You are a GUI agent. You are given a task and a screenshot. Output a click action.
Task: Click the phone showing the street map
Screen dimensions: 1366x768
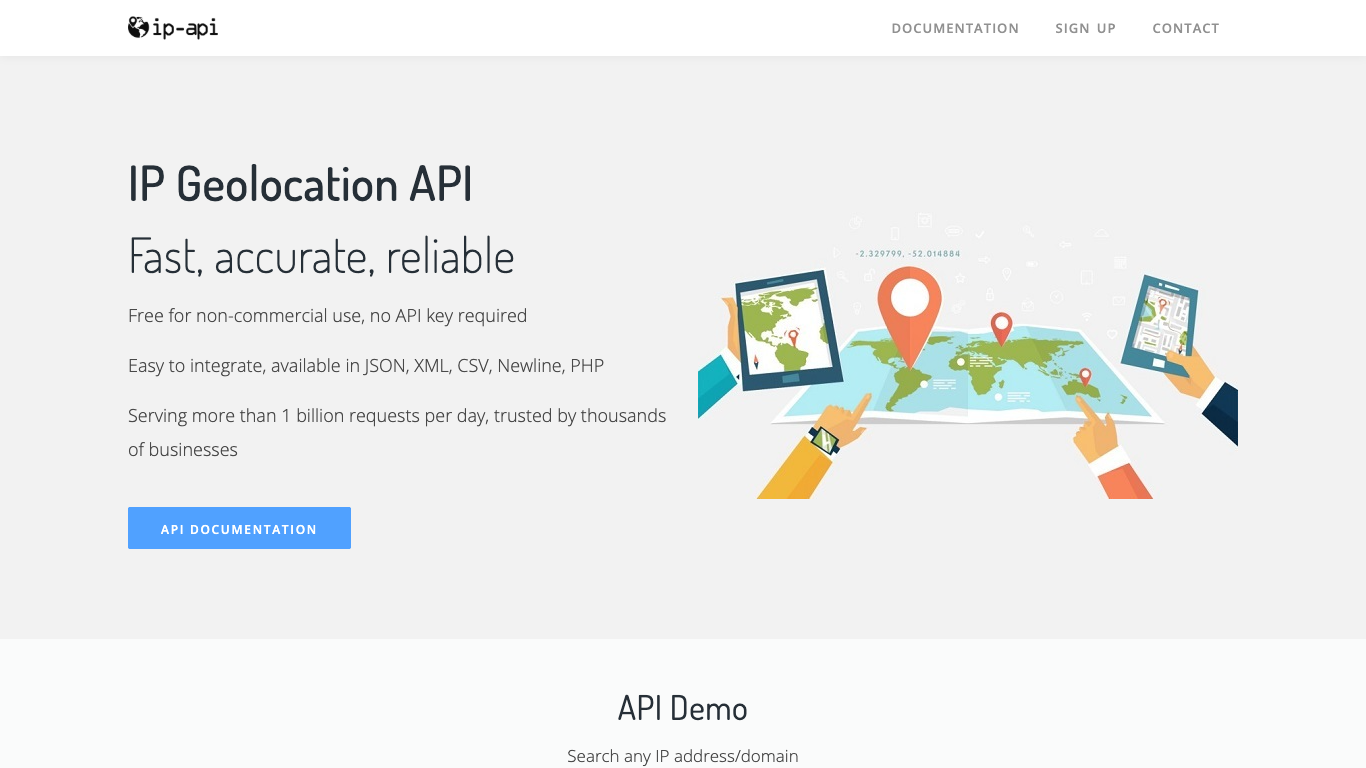1160,318
